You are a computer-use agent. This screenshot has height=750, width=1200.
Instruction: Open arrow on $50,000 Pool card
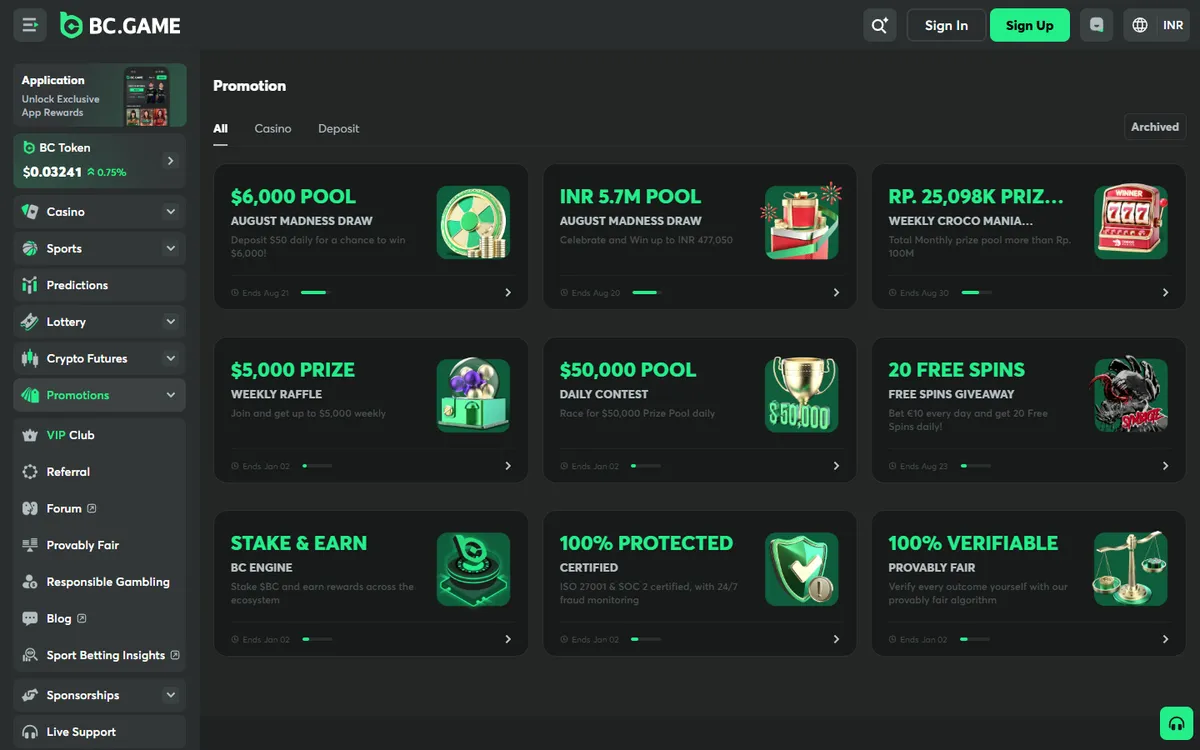tap(837, 466)
